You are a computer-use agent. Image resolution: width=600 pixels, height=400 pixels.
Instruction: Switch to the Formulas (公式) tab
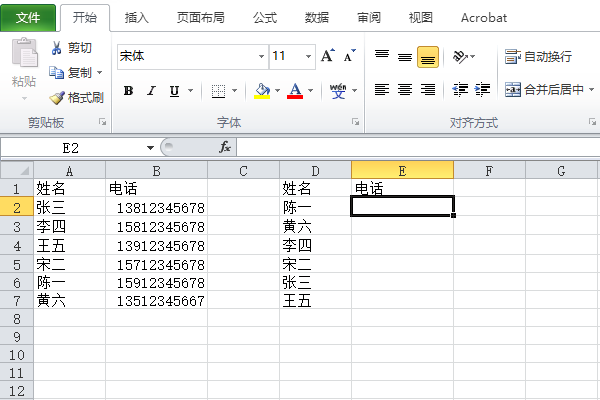click(x=265, y=18)
